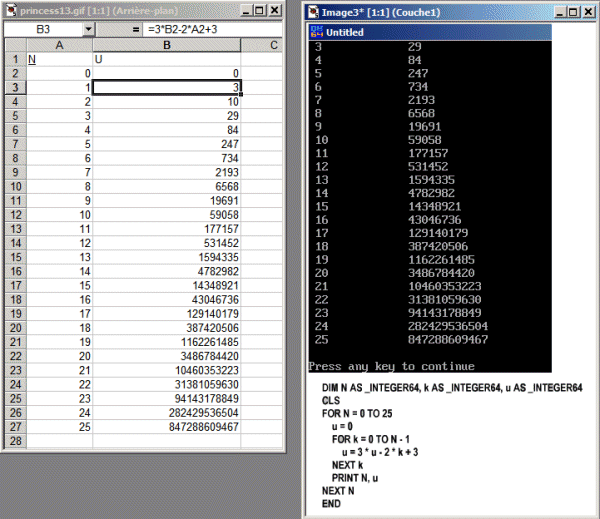Click the princess13.gif window title icon
600x519 pixels.
tap(10, 10)
